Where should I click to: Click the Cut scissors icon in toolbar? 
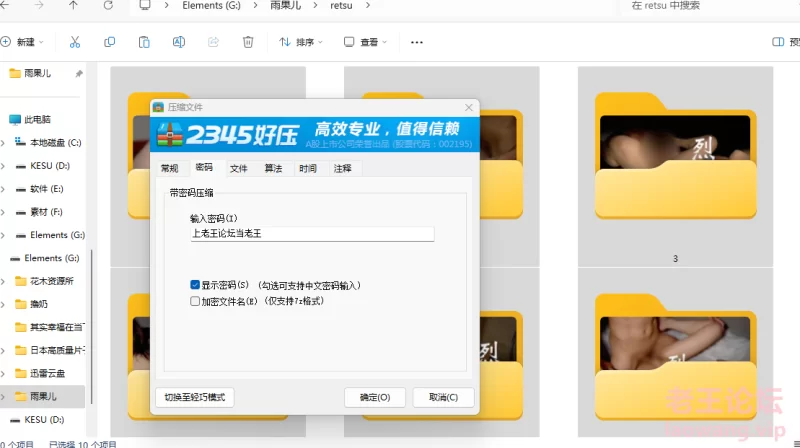coord(75,42)
